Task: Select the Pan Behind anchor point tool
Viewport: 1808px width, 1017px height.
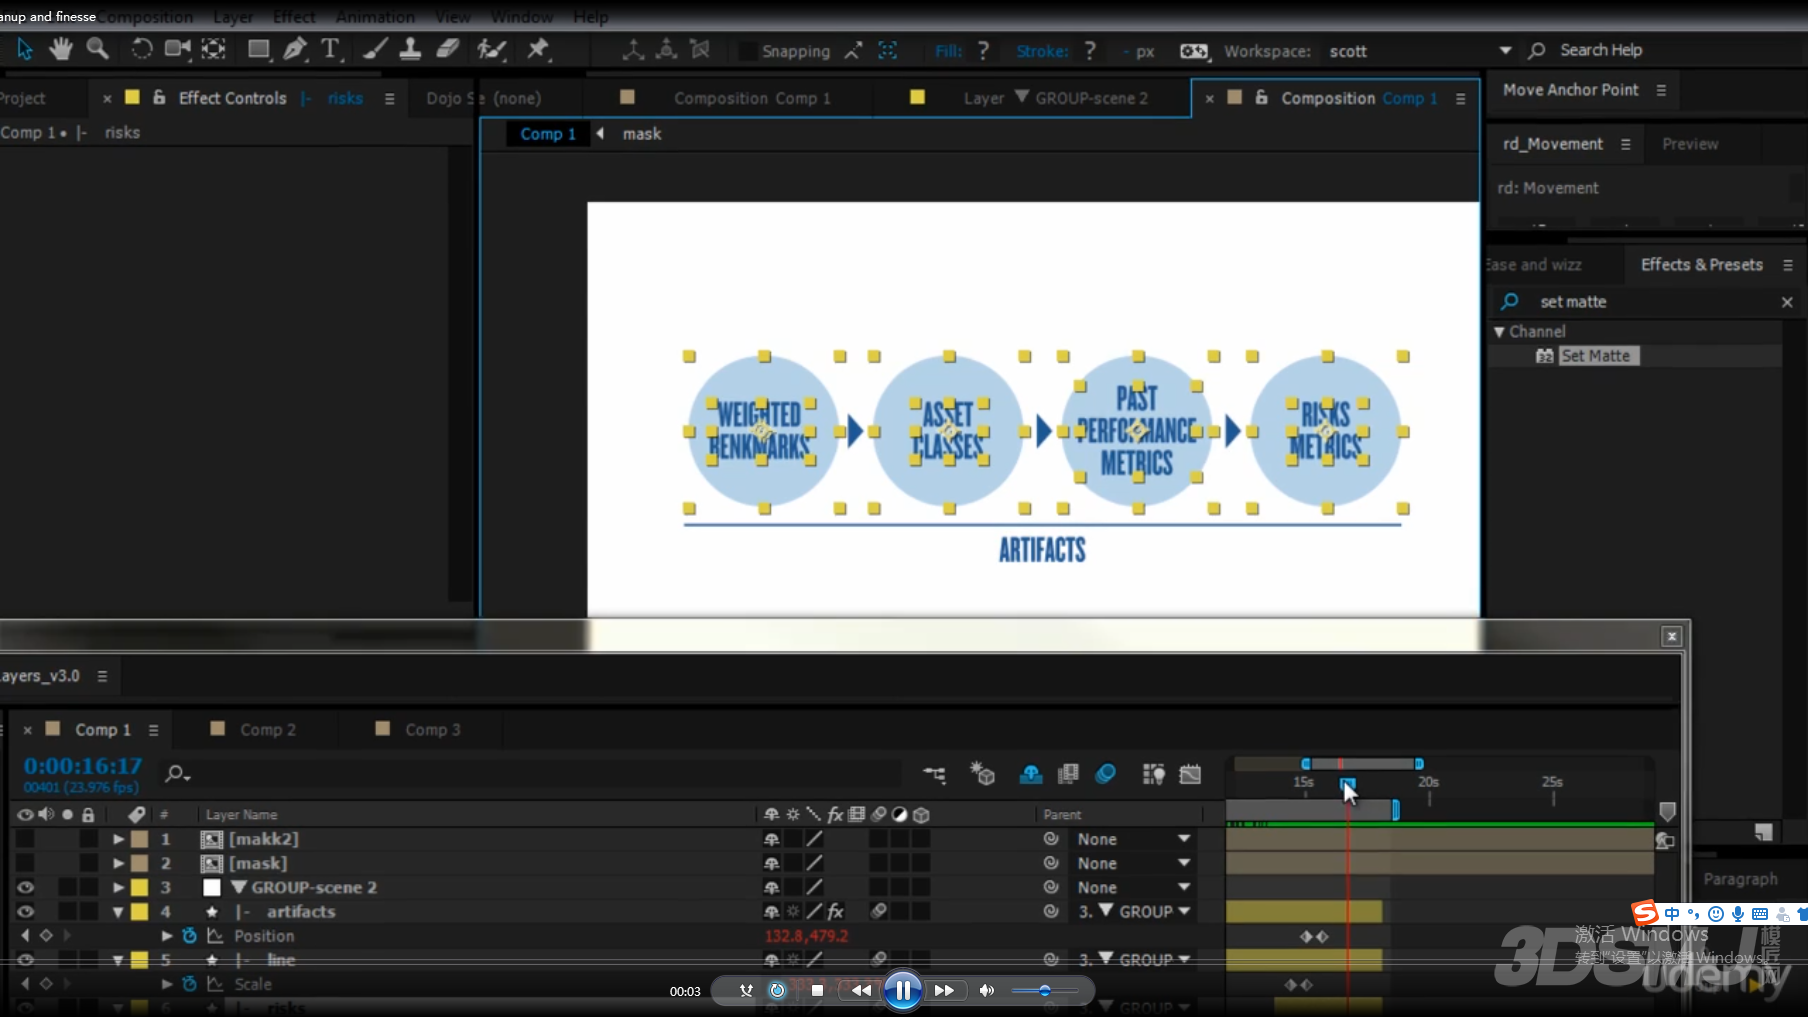Action: (x=213, y=49)
